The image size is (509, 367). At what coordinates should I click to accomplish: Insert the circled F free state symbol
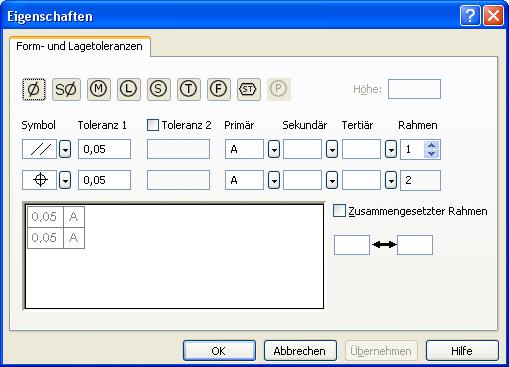click(219, 89)
